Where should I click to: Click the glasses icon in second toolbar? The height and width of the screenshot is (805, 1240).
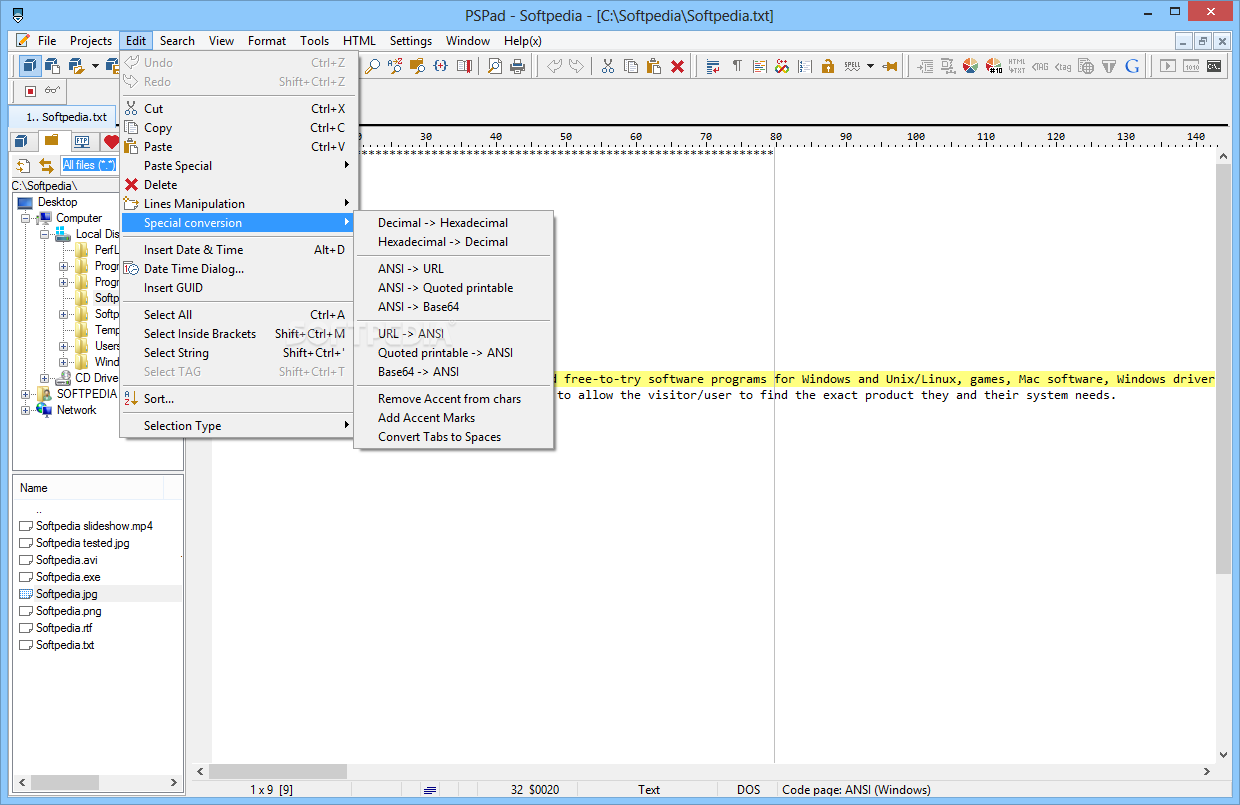[52, 91]
